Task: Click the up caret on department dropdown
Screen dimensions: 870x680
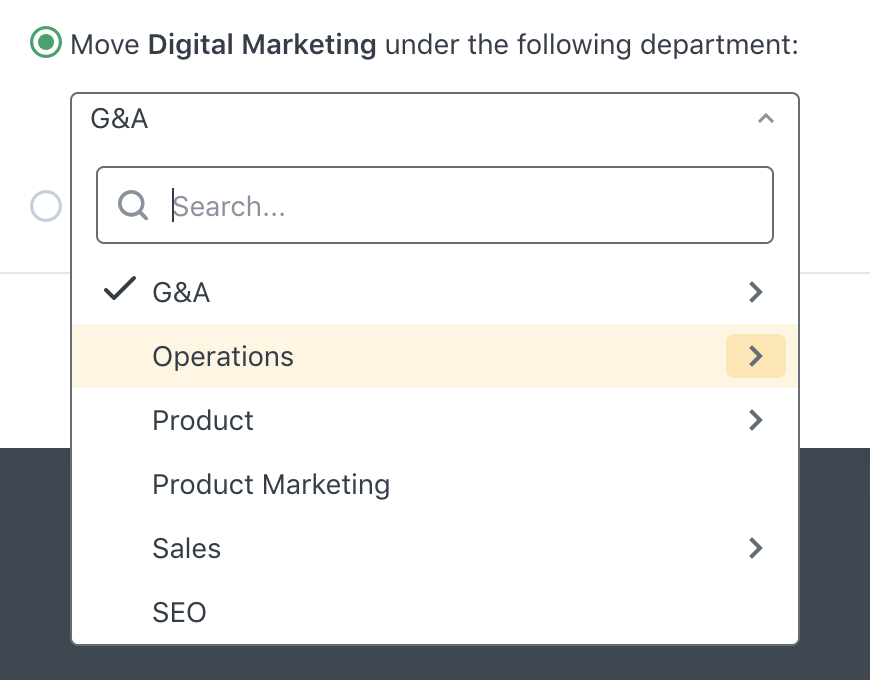Action: (x=765, y=119)
